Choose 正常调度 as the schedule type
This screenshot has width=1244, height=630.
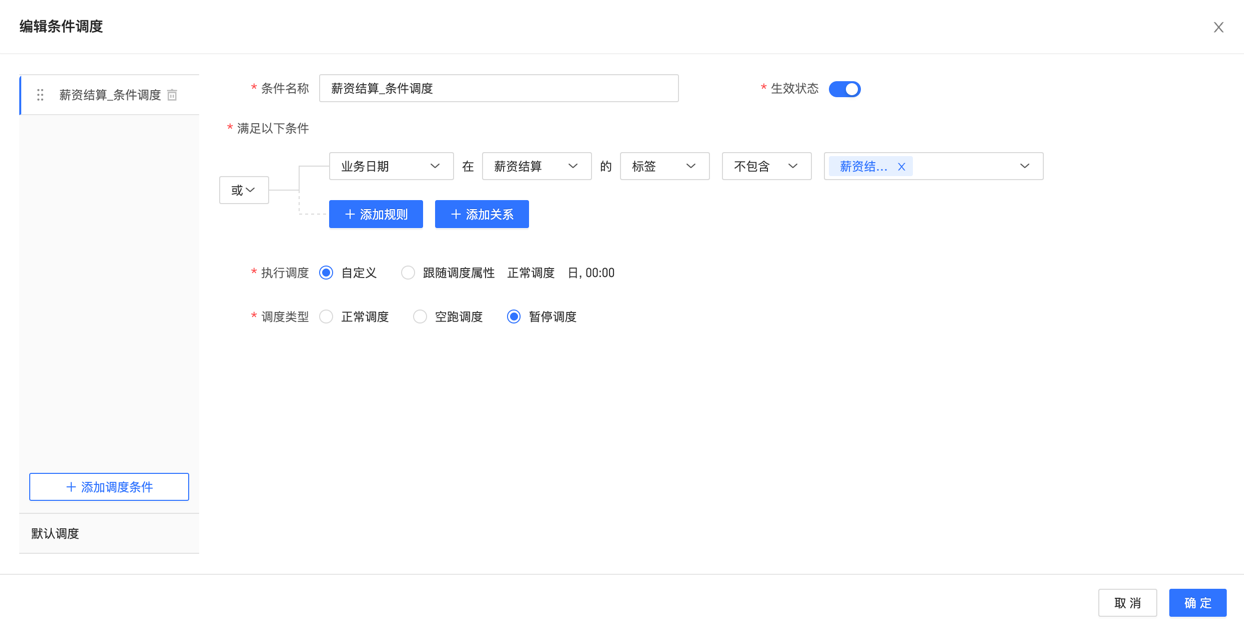[x=326, y=317]
